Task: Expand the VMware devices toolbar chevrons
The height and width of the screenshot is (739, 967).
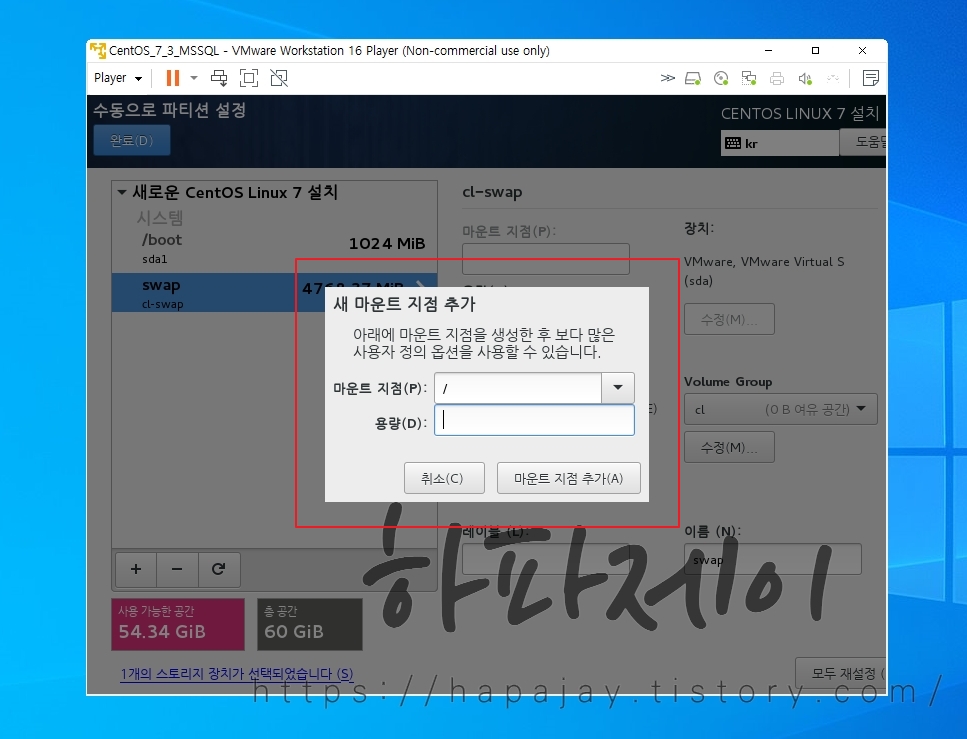Action: pos(667,78)
